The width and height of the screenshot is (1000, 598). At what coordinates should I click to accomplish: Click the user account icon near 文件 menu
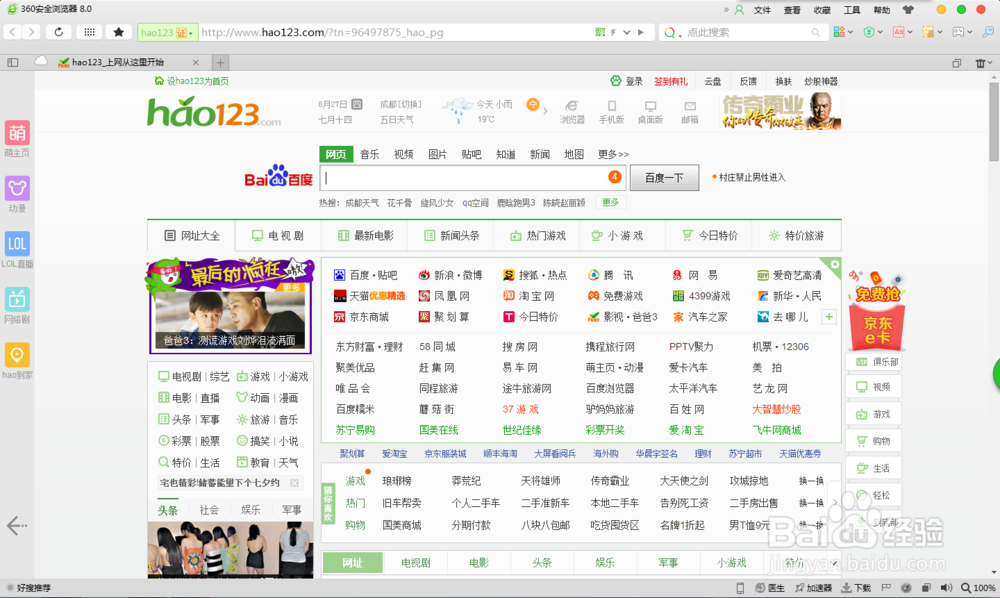coord(739,10)
